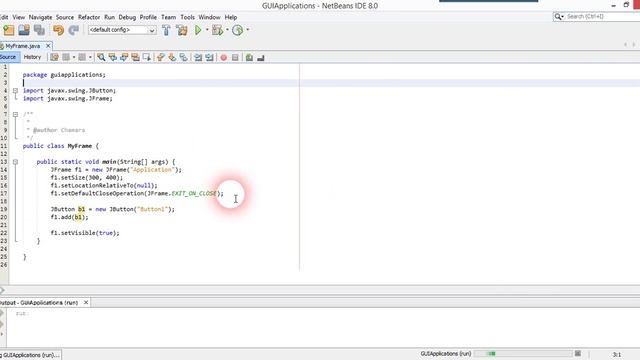Click Previous Bookmark icon

click(x=160, y=58)
